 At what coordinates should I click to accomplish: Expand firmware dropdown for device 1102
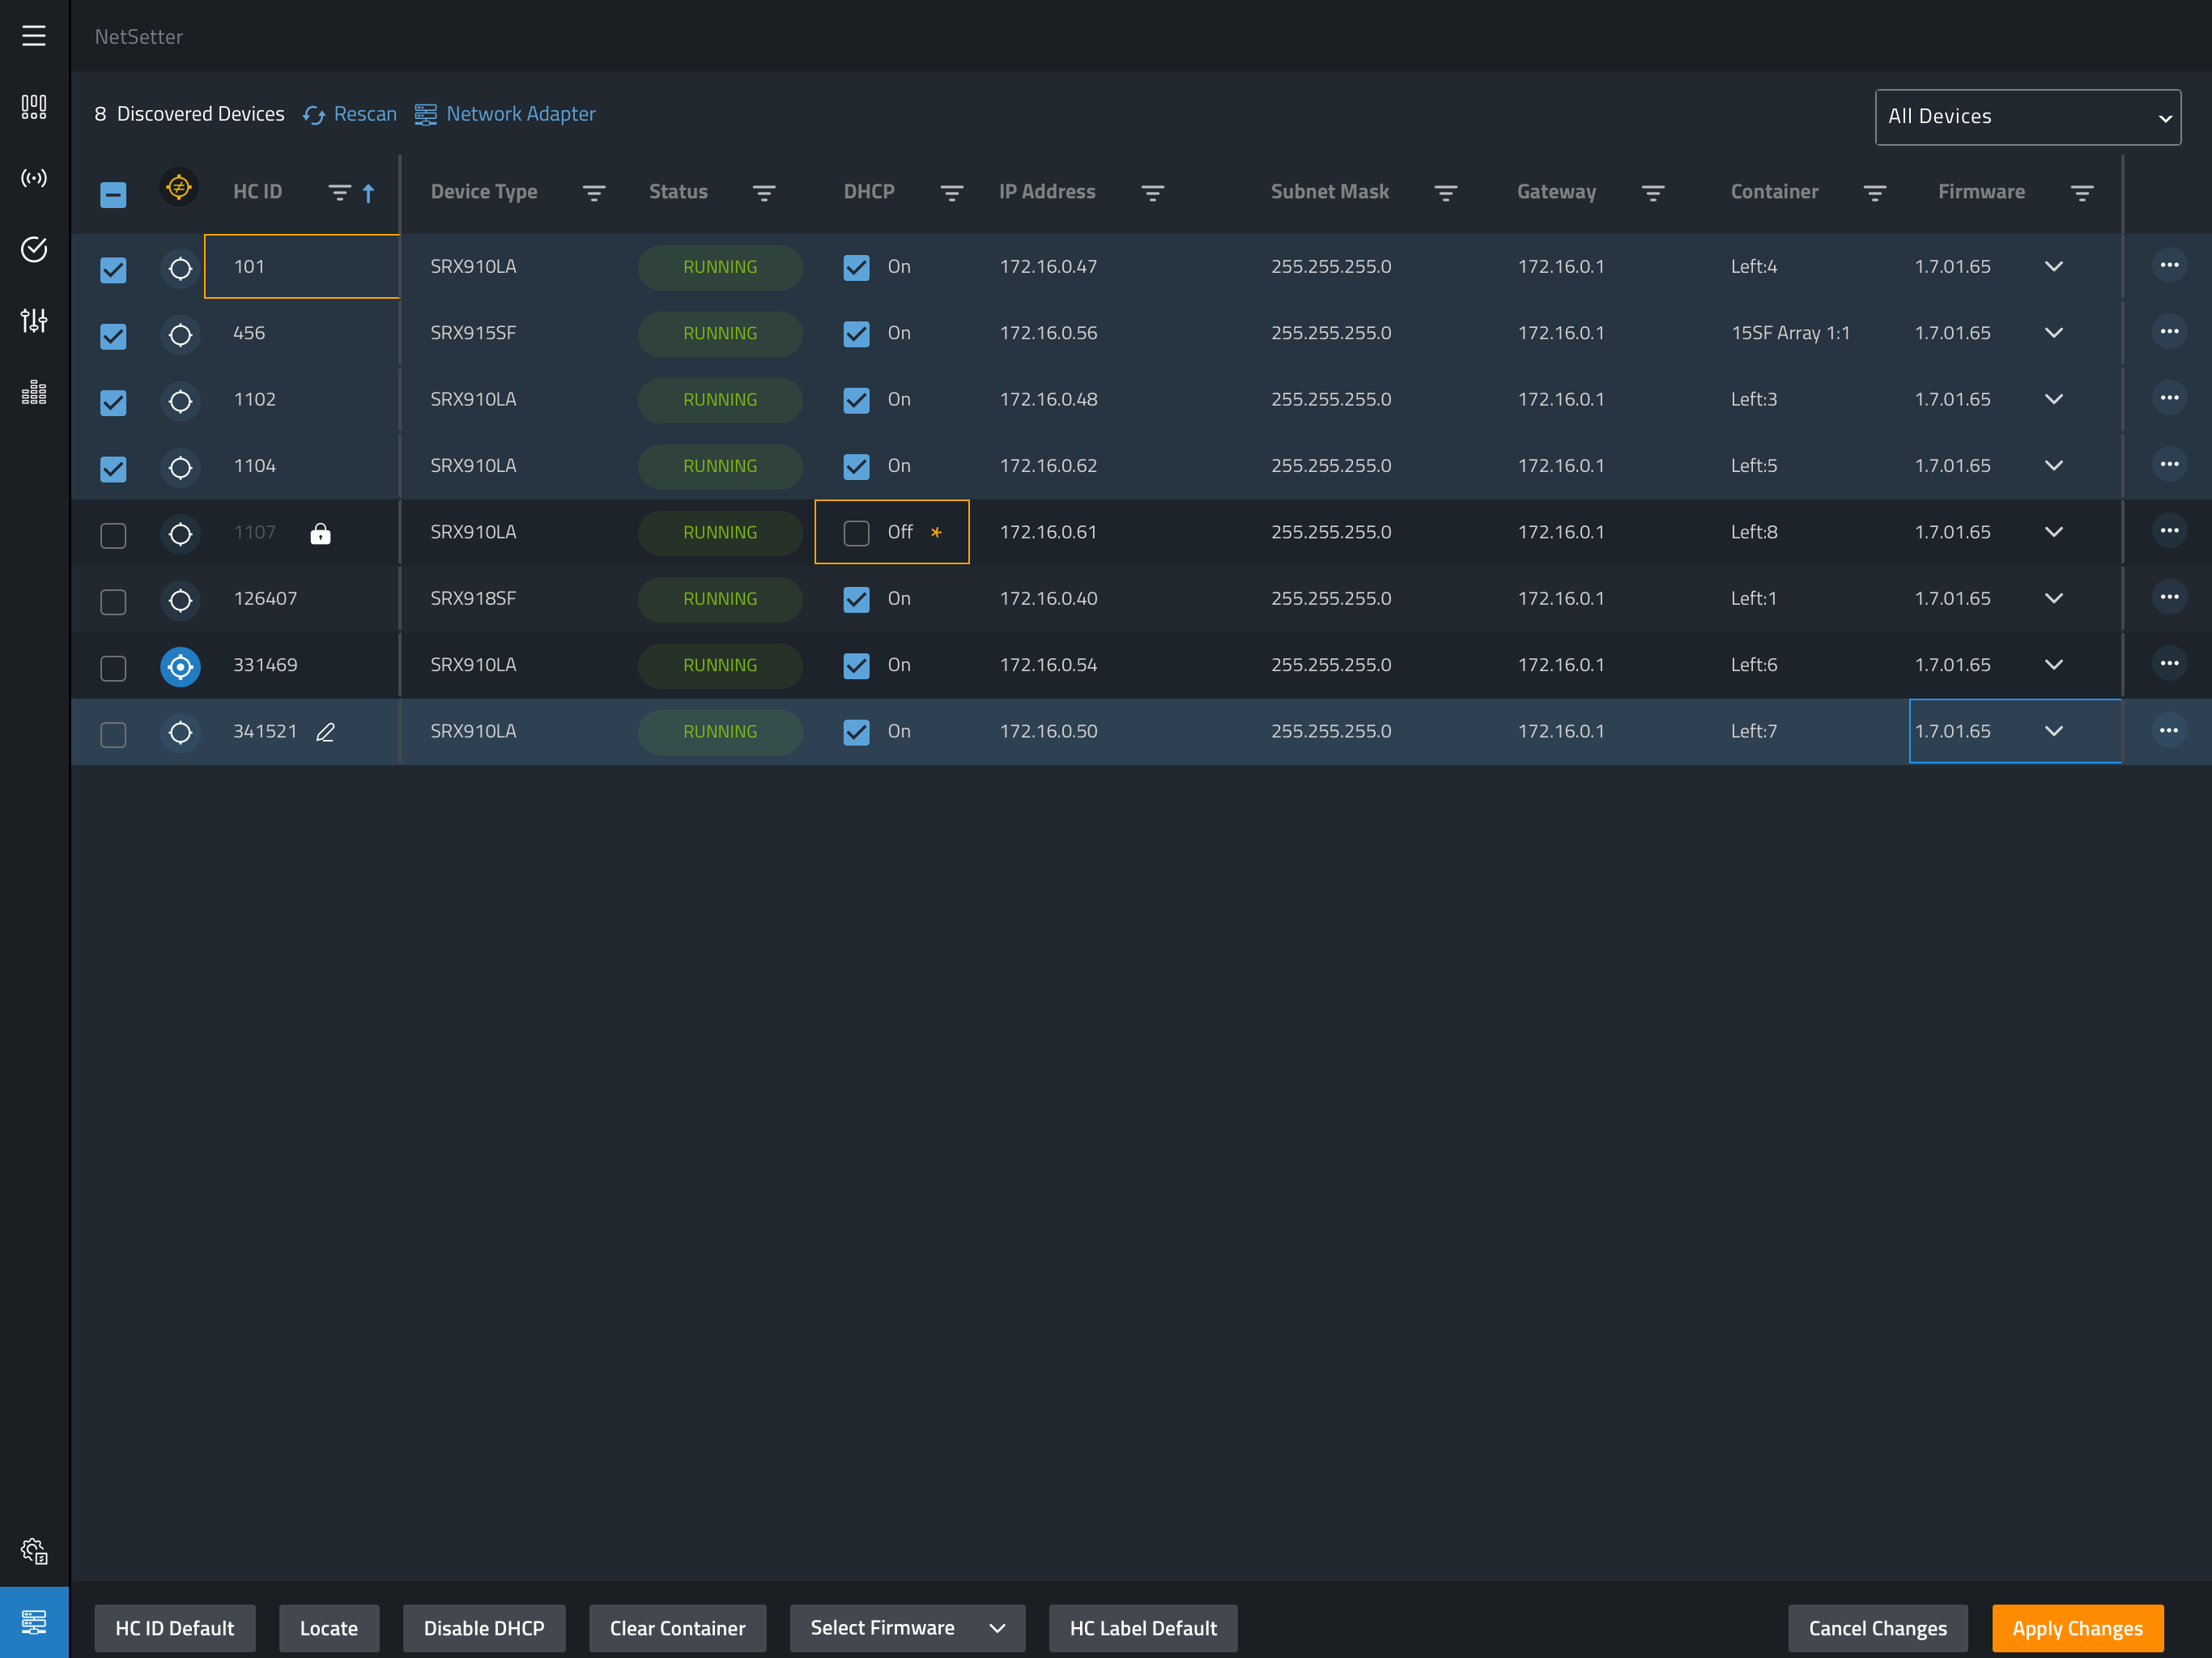point(2053,399)
